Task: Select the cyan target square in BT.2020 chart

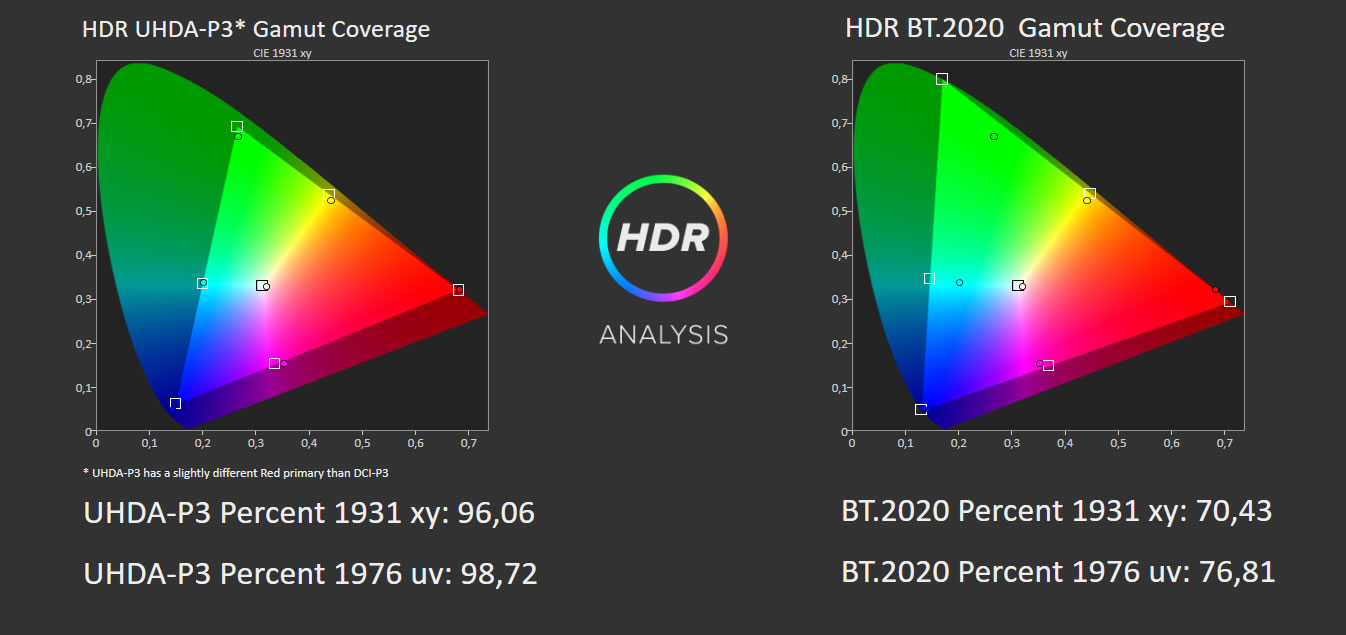Action: tap(929, 278)
